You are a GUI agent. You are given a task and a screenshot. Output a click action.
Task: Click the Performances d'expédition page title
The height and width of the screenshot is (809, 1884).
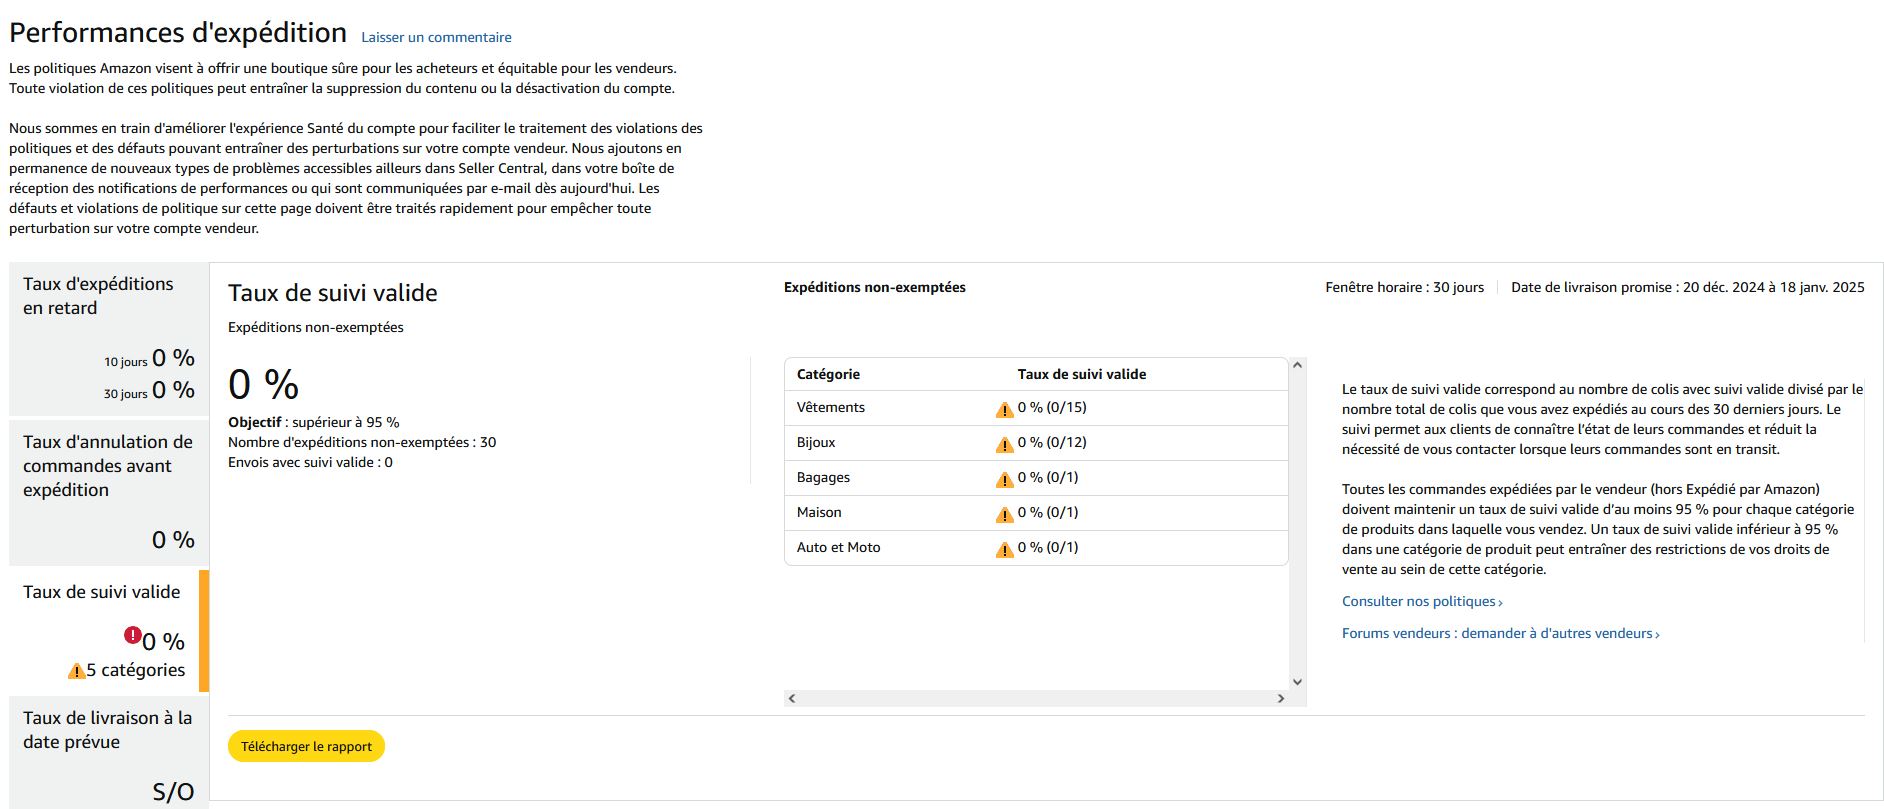[x=178, y=33]
